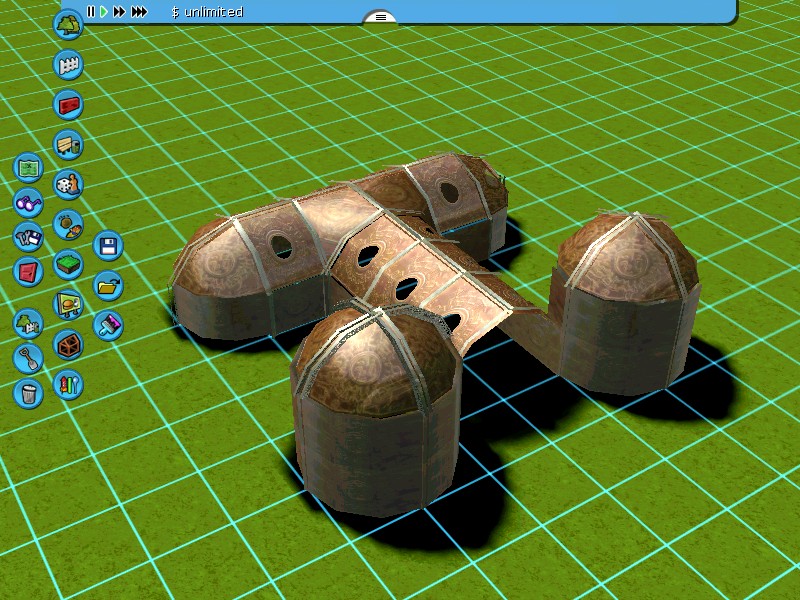Set game speed to fastest triple arrow
Screen dimensions: 800x600
139,12
